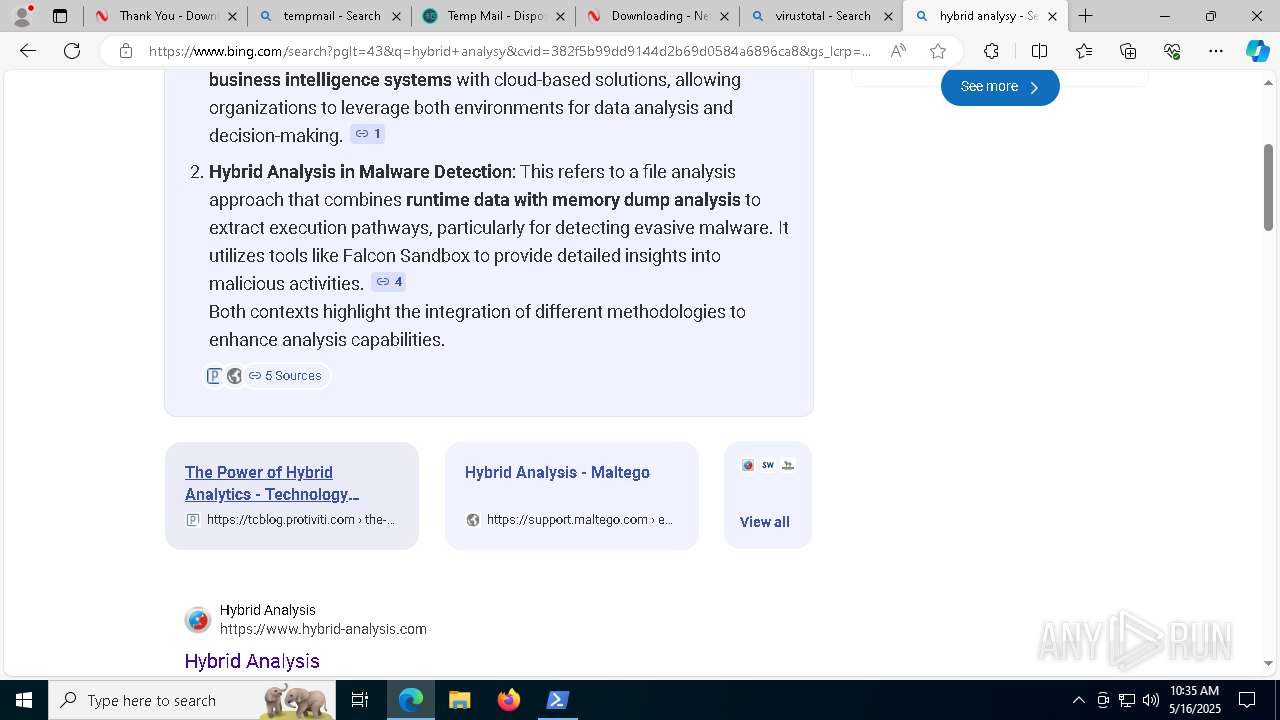Image resolution: width=1280 pixels, height=720 pixels.
Task: Open the clock showing 10:35 AM
Action: pos(1195,700)
